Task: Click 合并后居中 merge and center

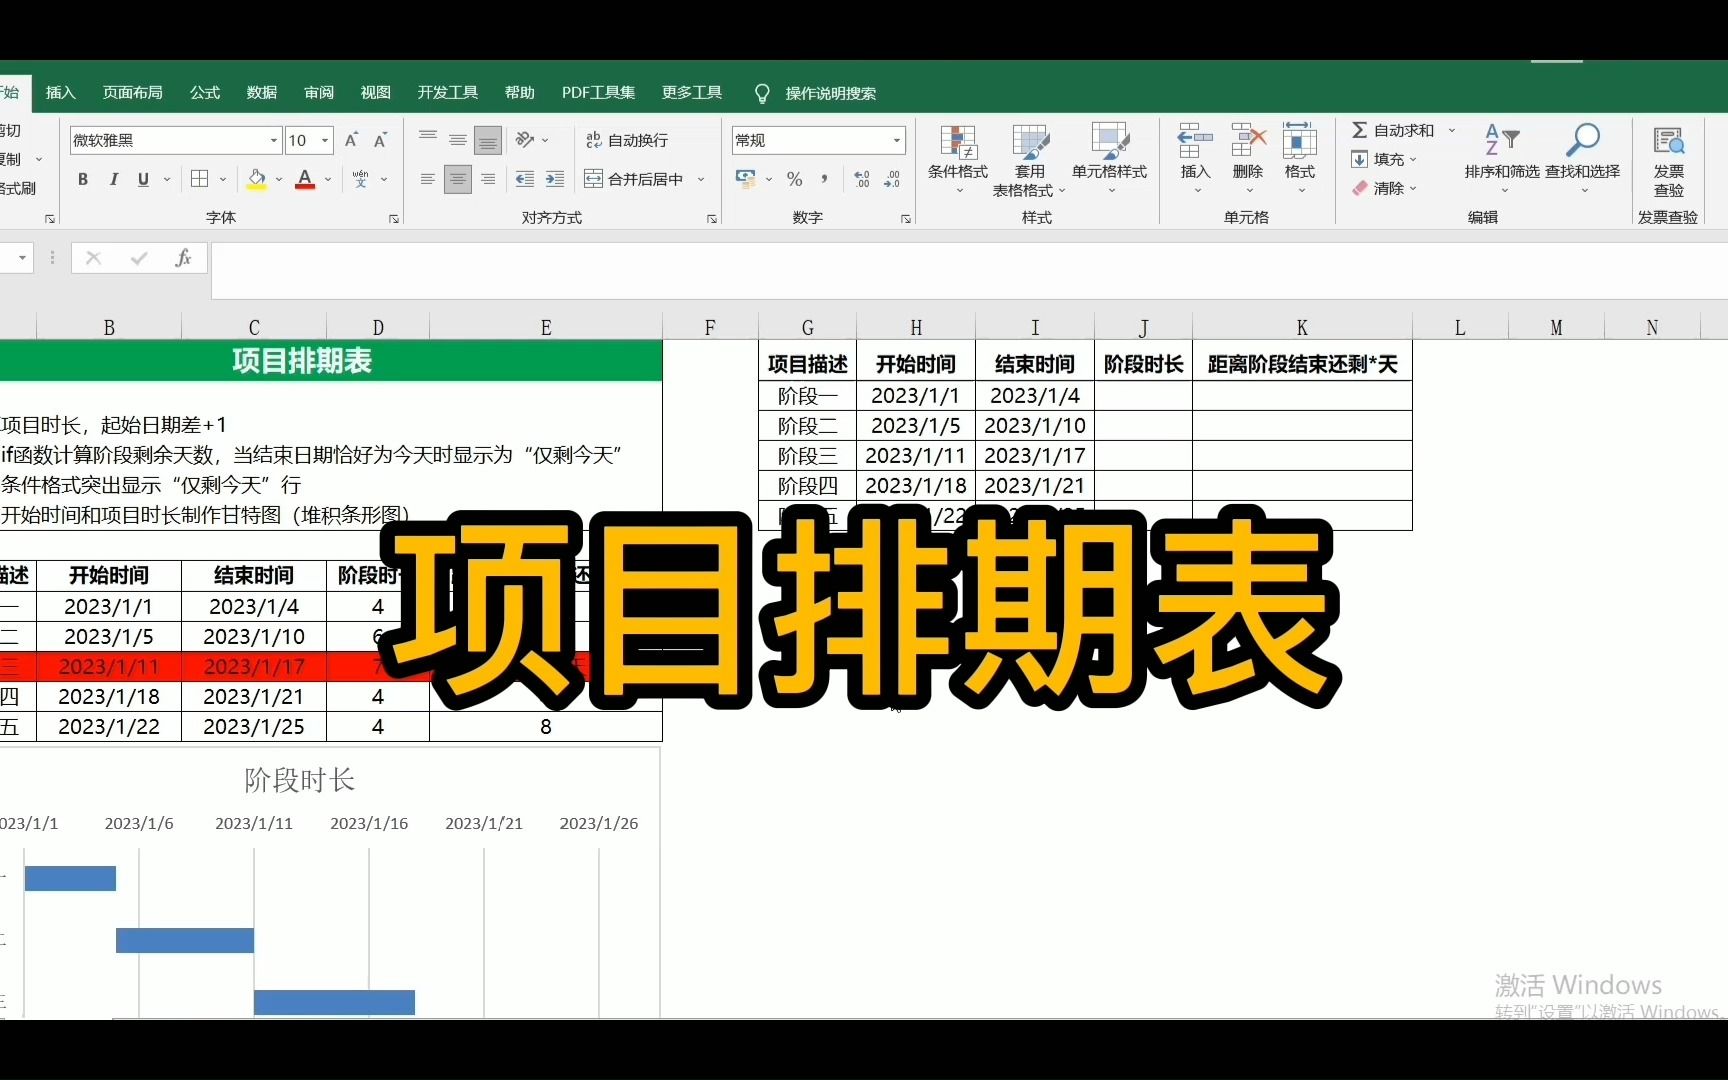Action: 635,179
